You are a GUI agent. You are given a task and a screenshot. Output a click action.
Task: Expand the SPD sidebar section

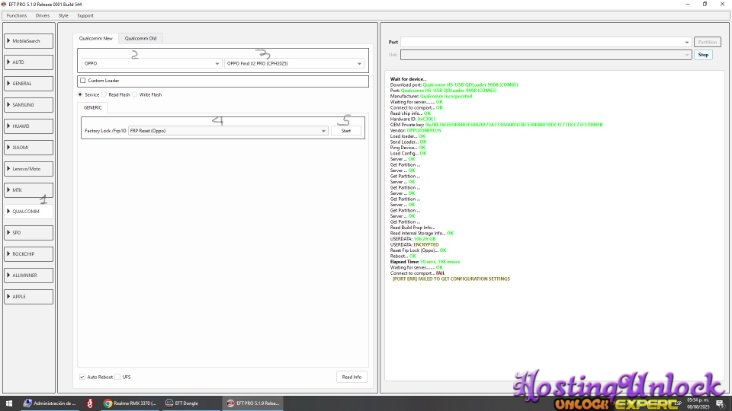pyautogui.click(x=29, y=233)
